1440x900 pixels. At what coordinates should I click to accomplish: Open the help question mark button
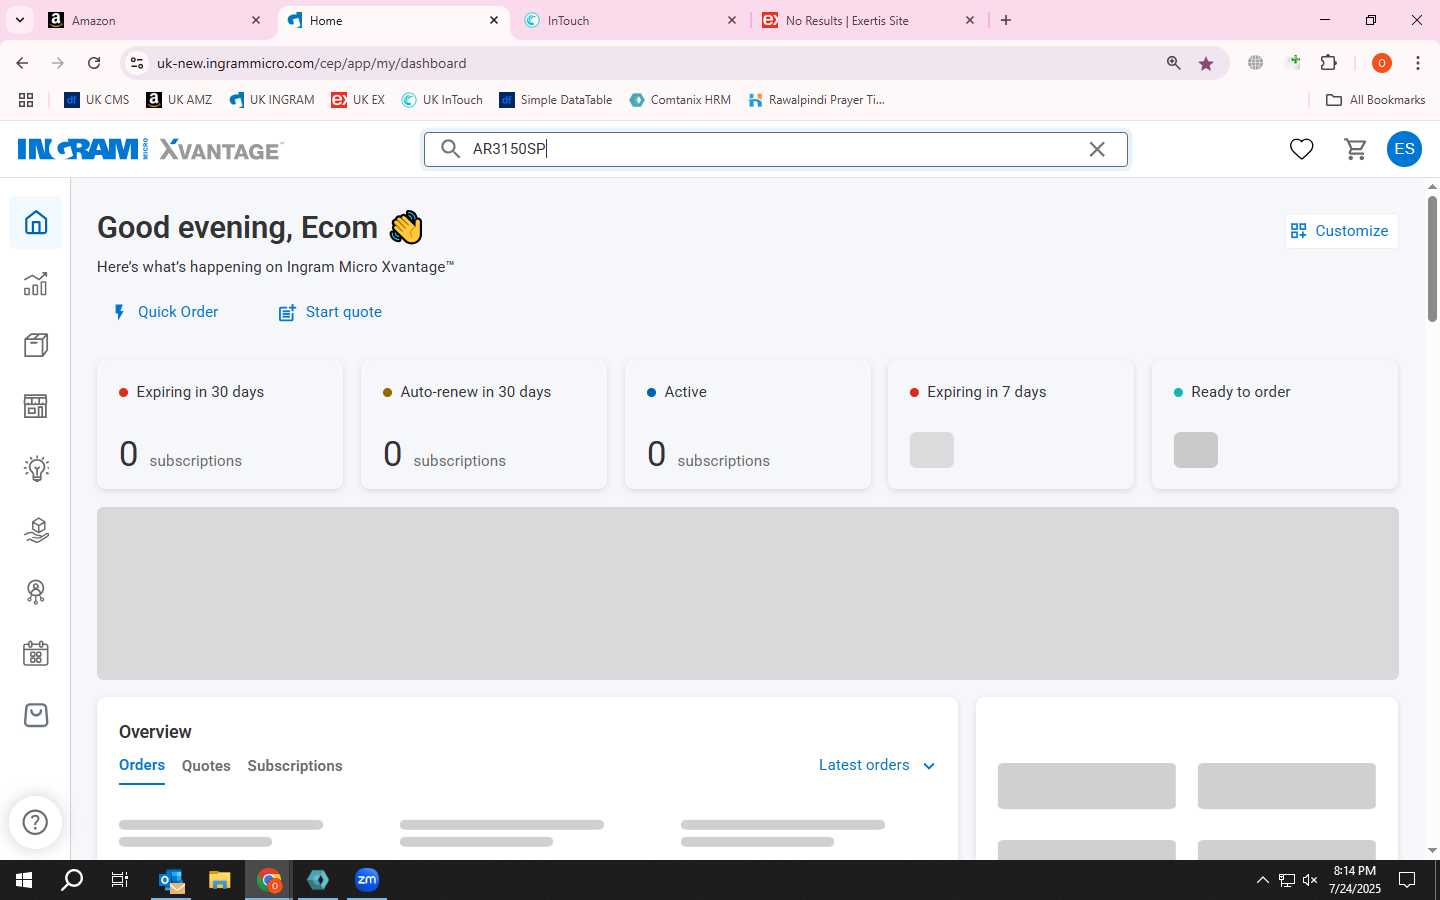click(35, 822)
